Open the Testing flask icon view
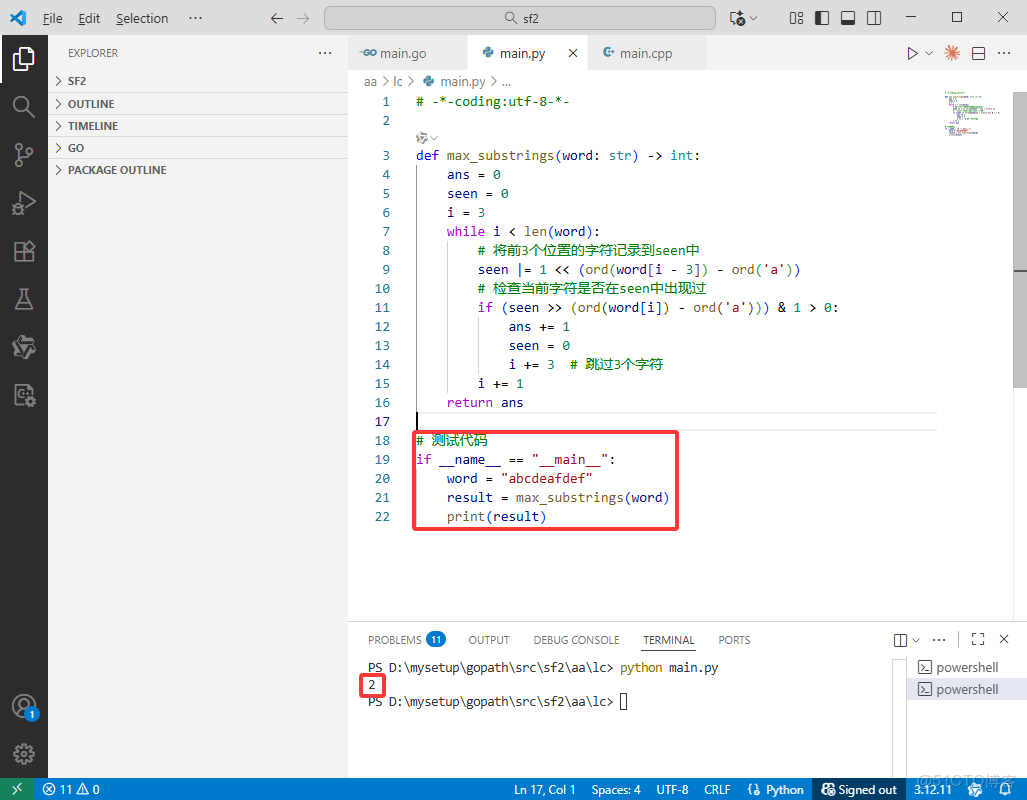Screen dimensions: 1027x800 24,299
